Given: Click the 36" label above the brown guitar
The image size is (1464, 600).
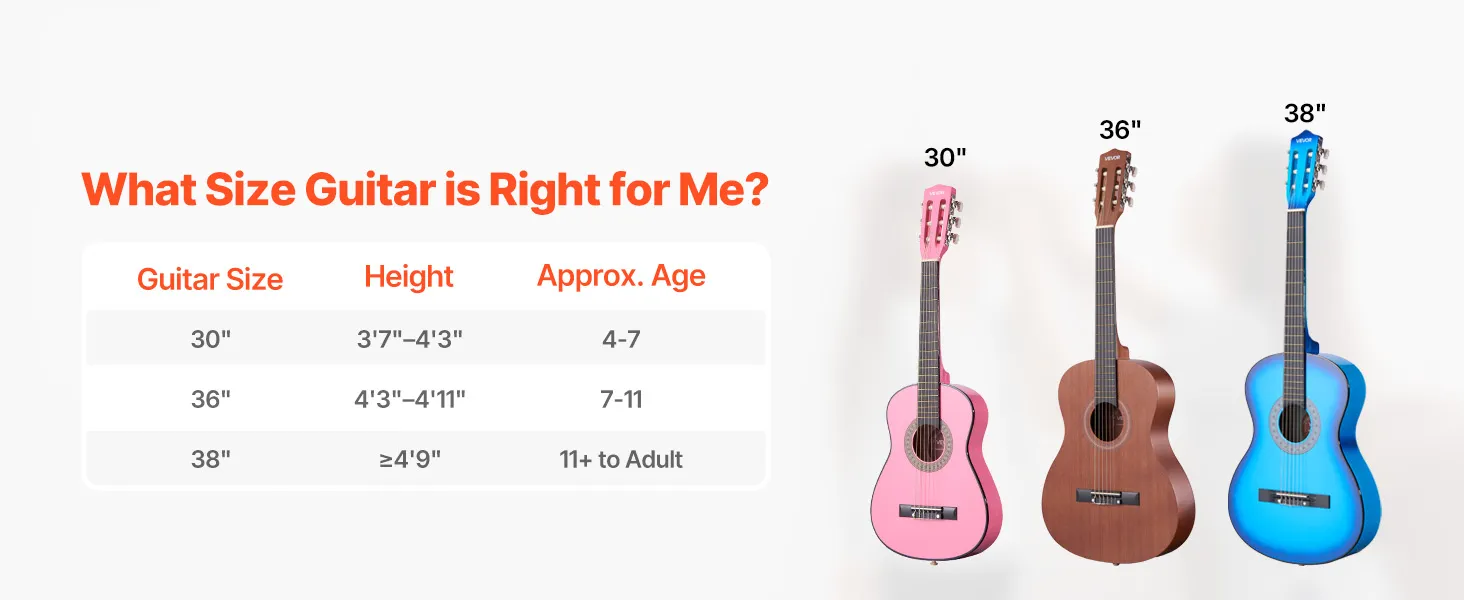Looking at the screenshot, I should (1120, 130).
